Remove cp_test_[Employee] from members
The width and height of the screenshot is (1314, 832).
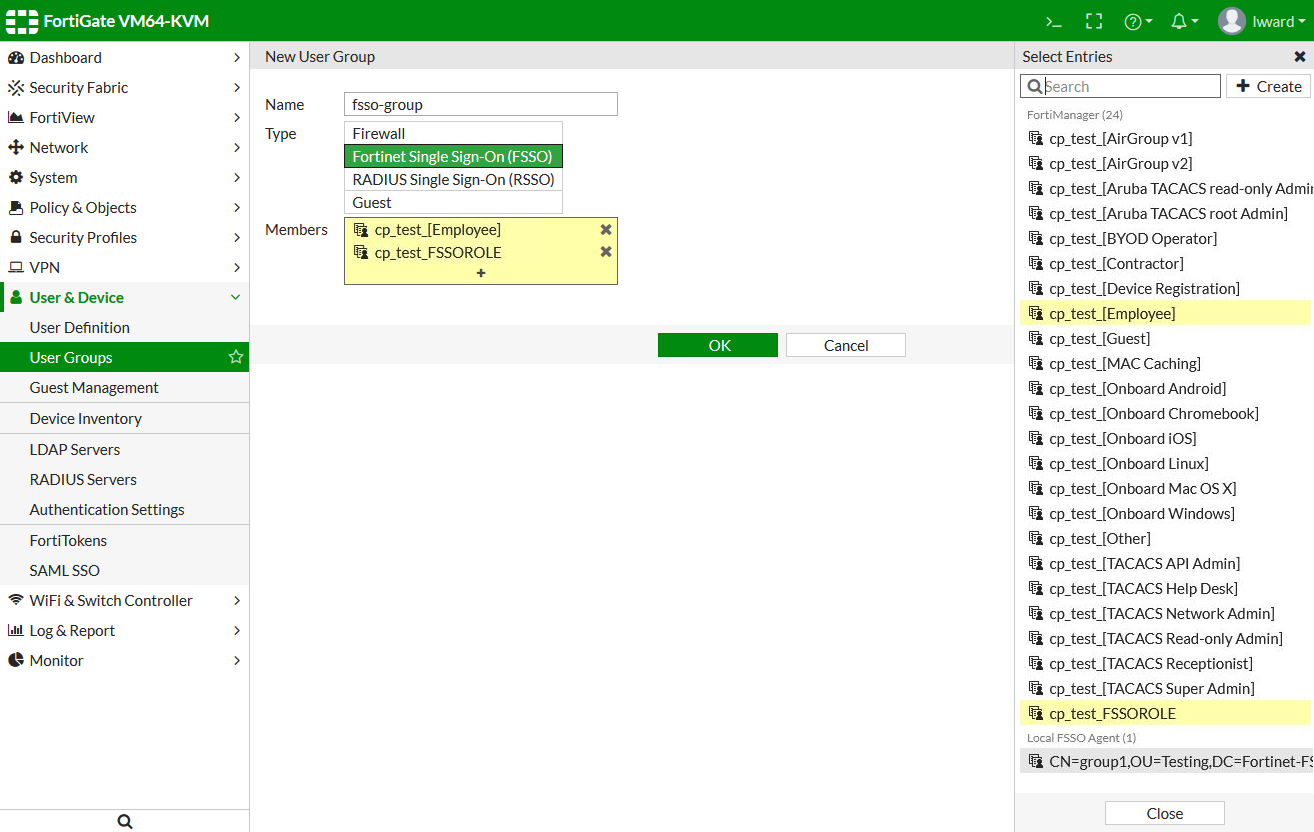pyautogui.click(x=606, y=230)
